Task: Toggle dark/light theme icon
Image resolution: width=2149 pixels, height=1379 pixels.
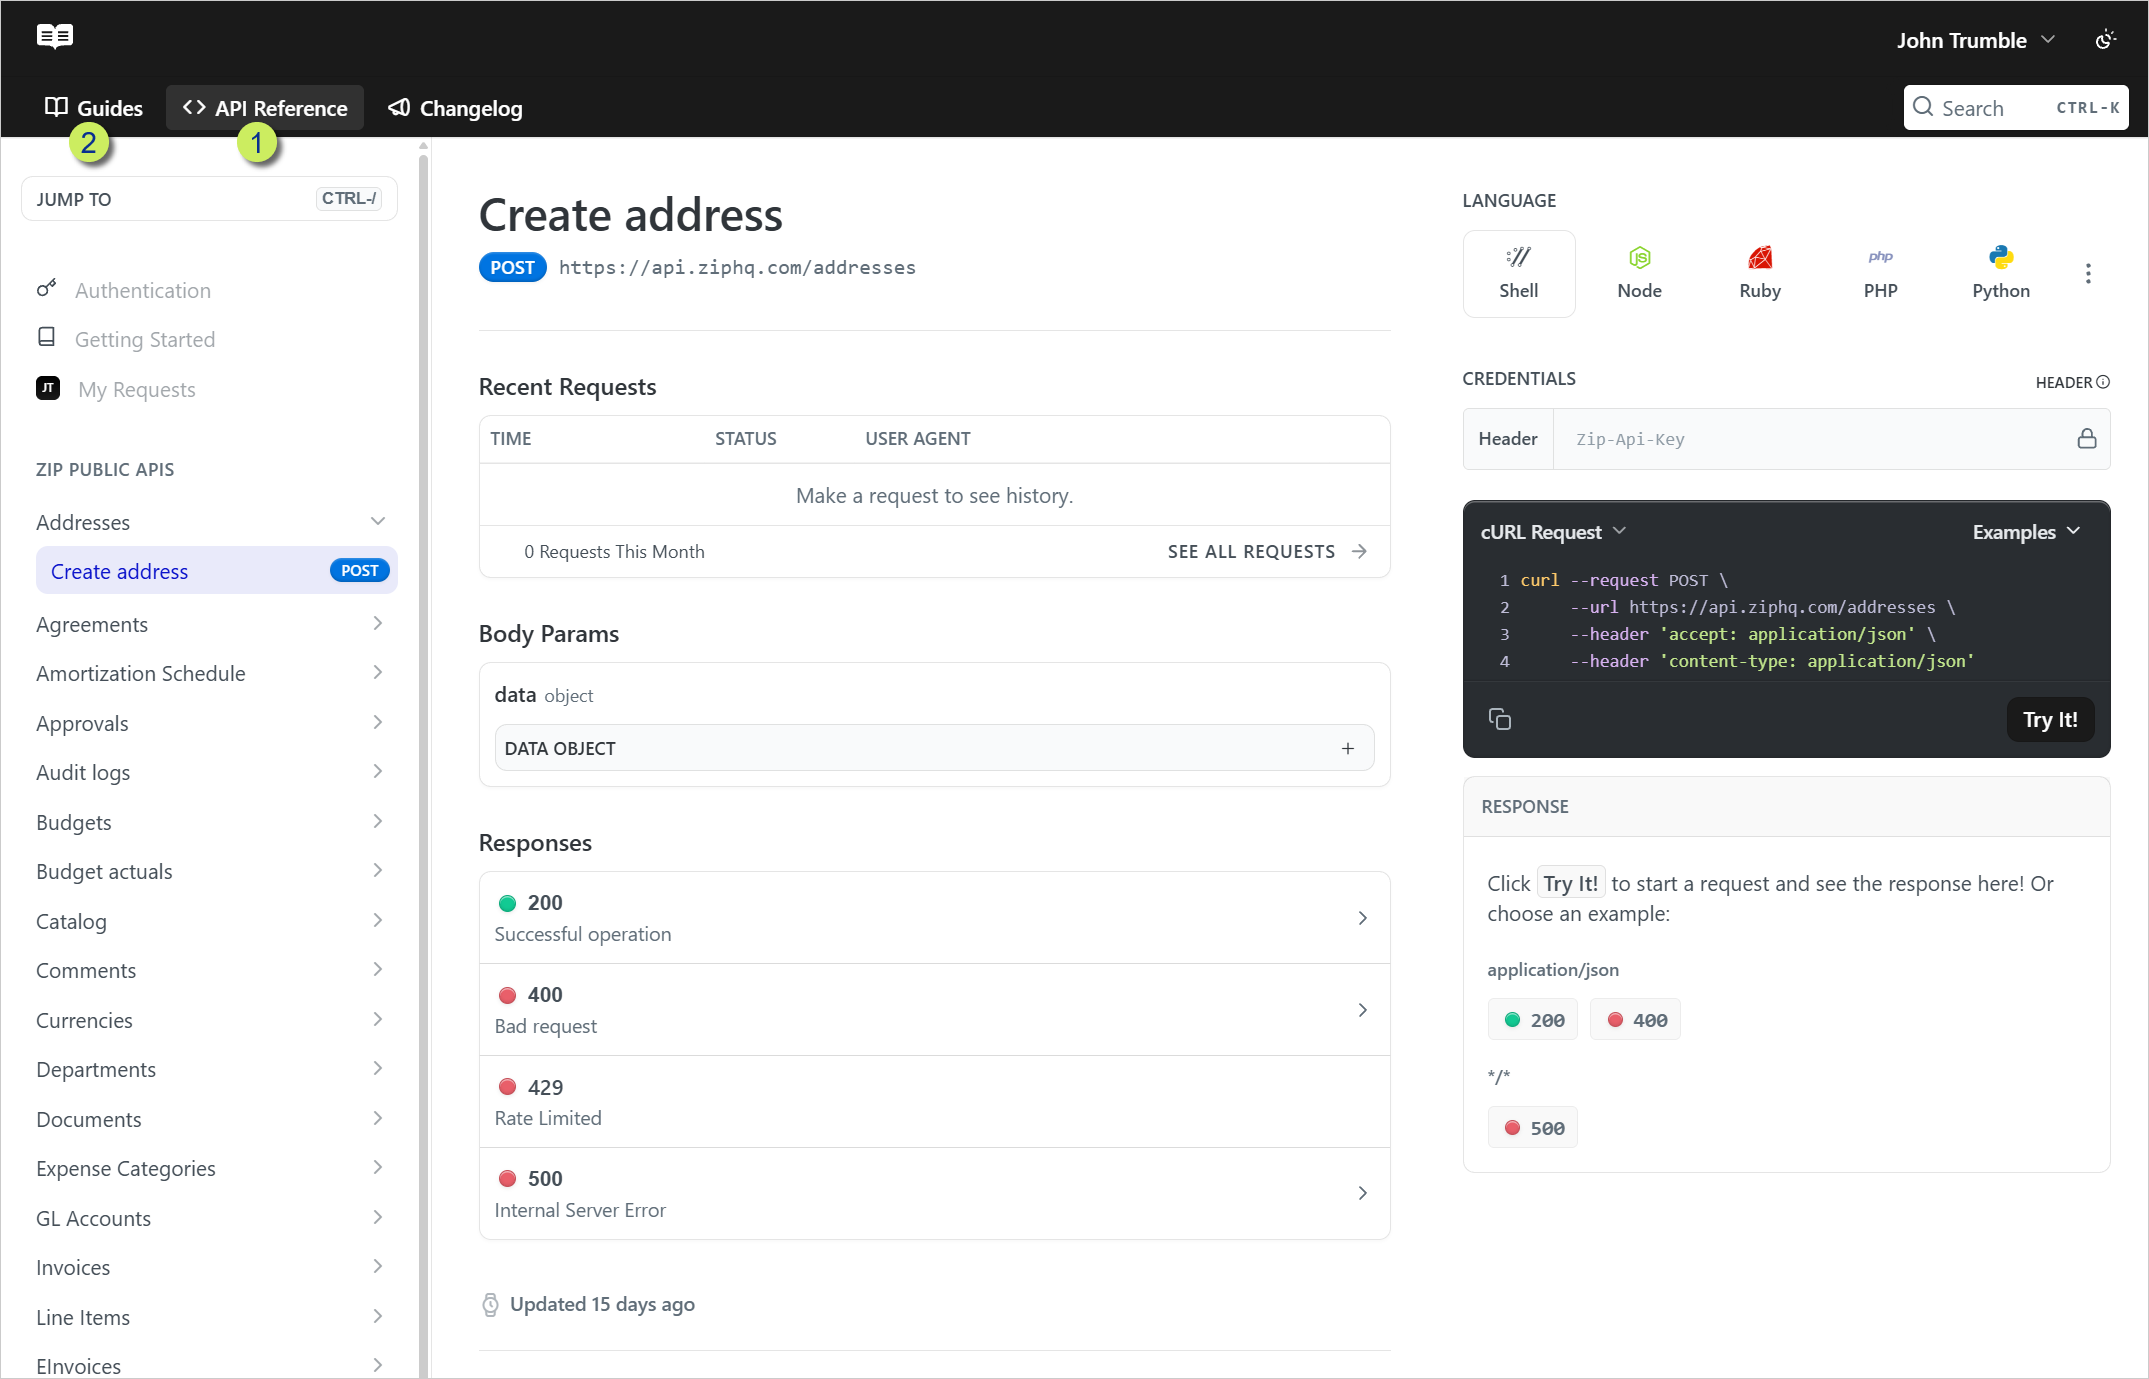Action: pos(2105,40)
